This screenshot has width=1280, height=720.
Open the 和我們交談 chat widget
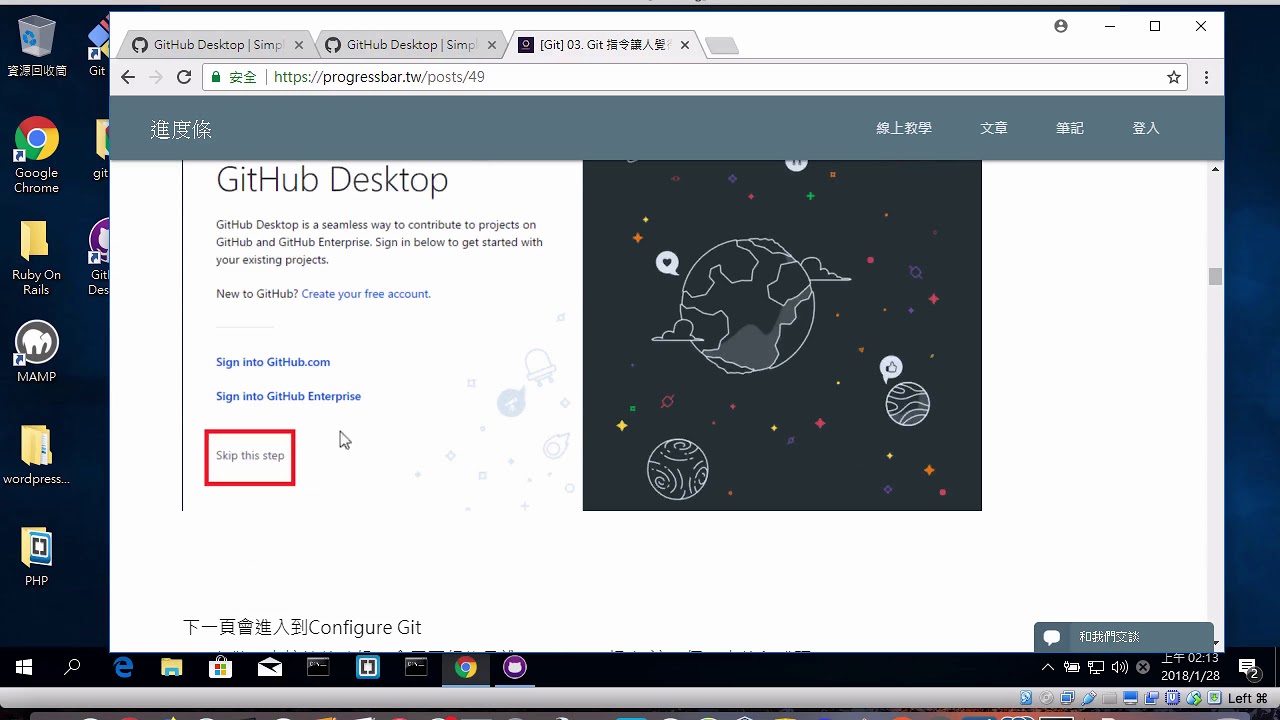(1124, 637)
